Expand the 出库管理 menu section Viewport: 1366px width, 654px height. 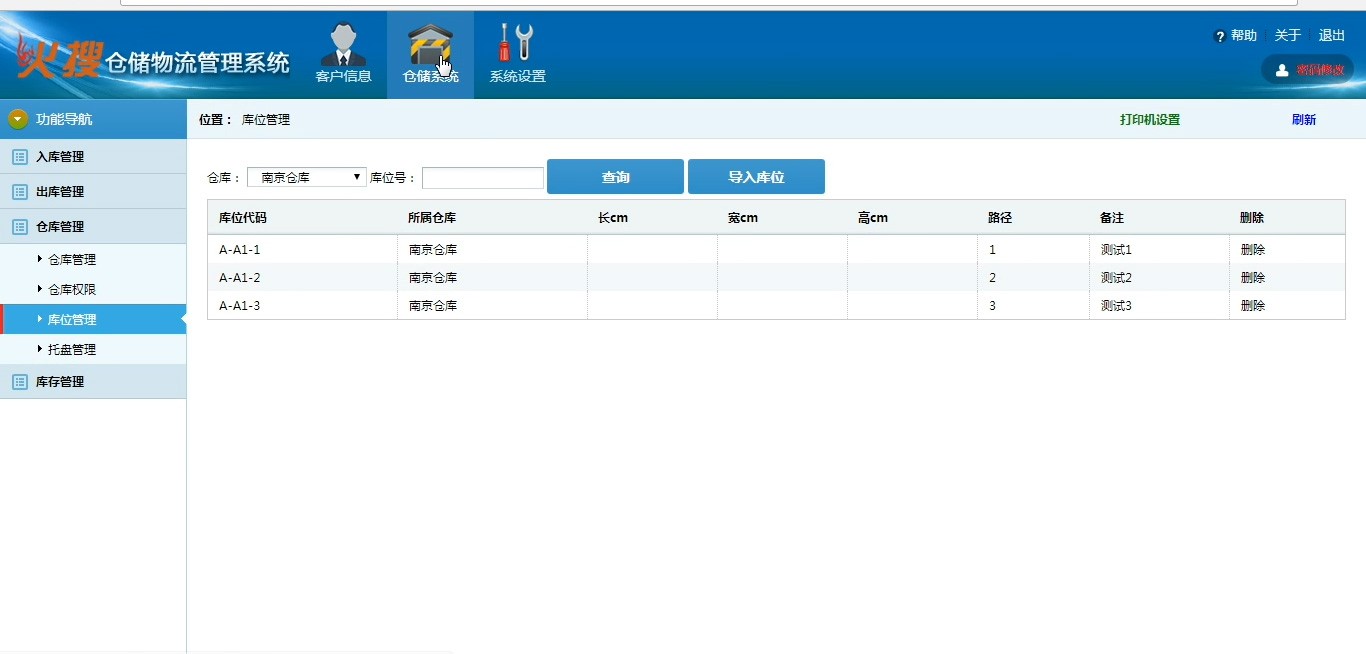click(x=60, y=192)
